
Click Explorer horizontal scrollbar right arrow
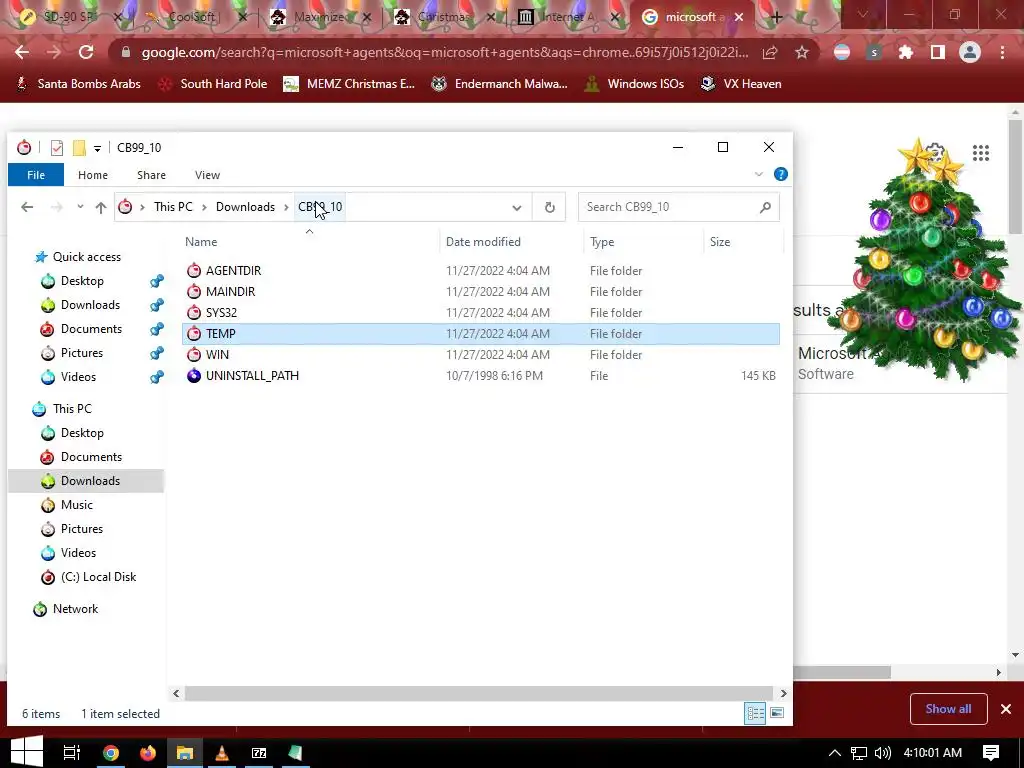coord(784,694)
